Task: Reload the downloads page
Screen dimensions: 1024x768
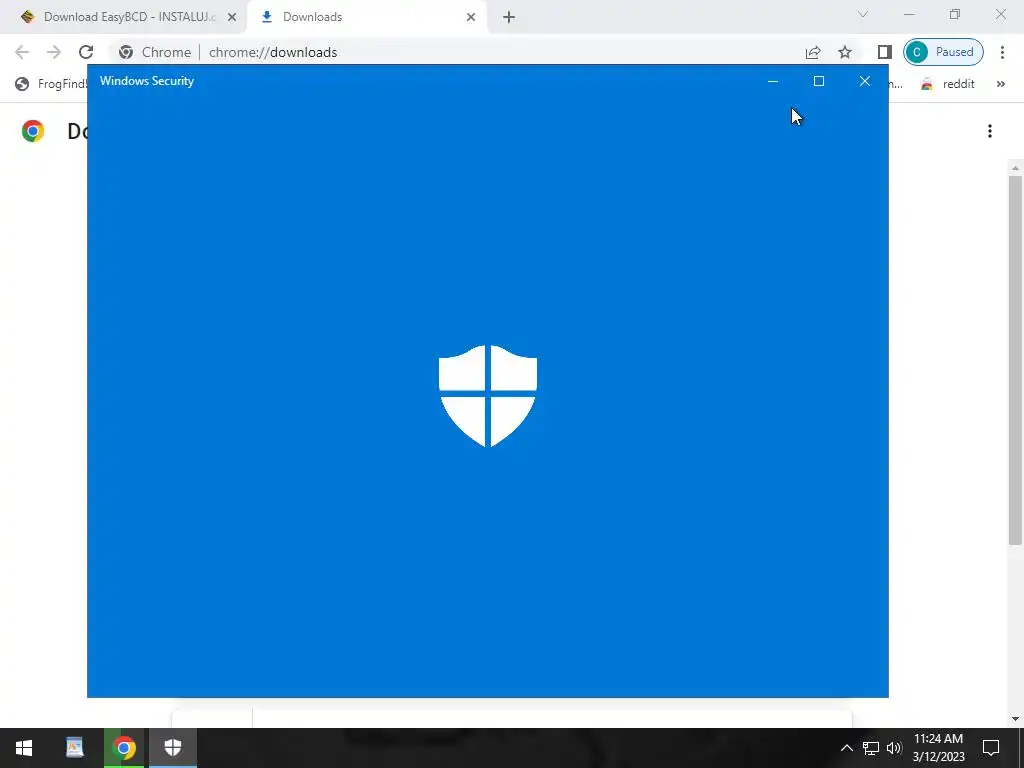Action: pyautogui.click(x=86, y=52)
